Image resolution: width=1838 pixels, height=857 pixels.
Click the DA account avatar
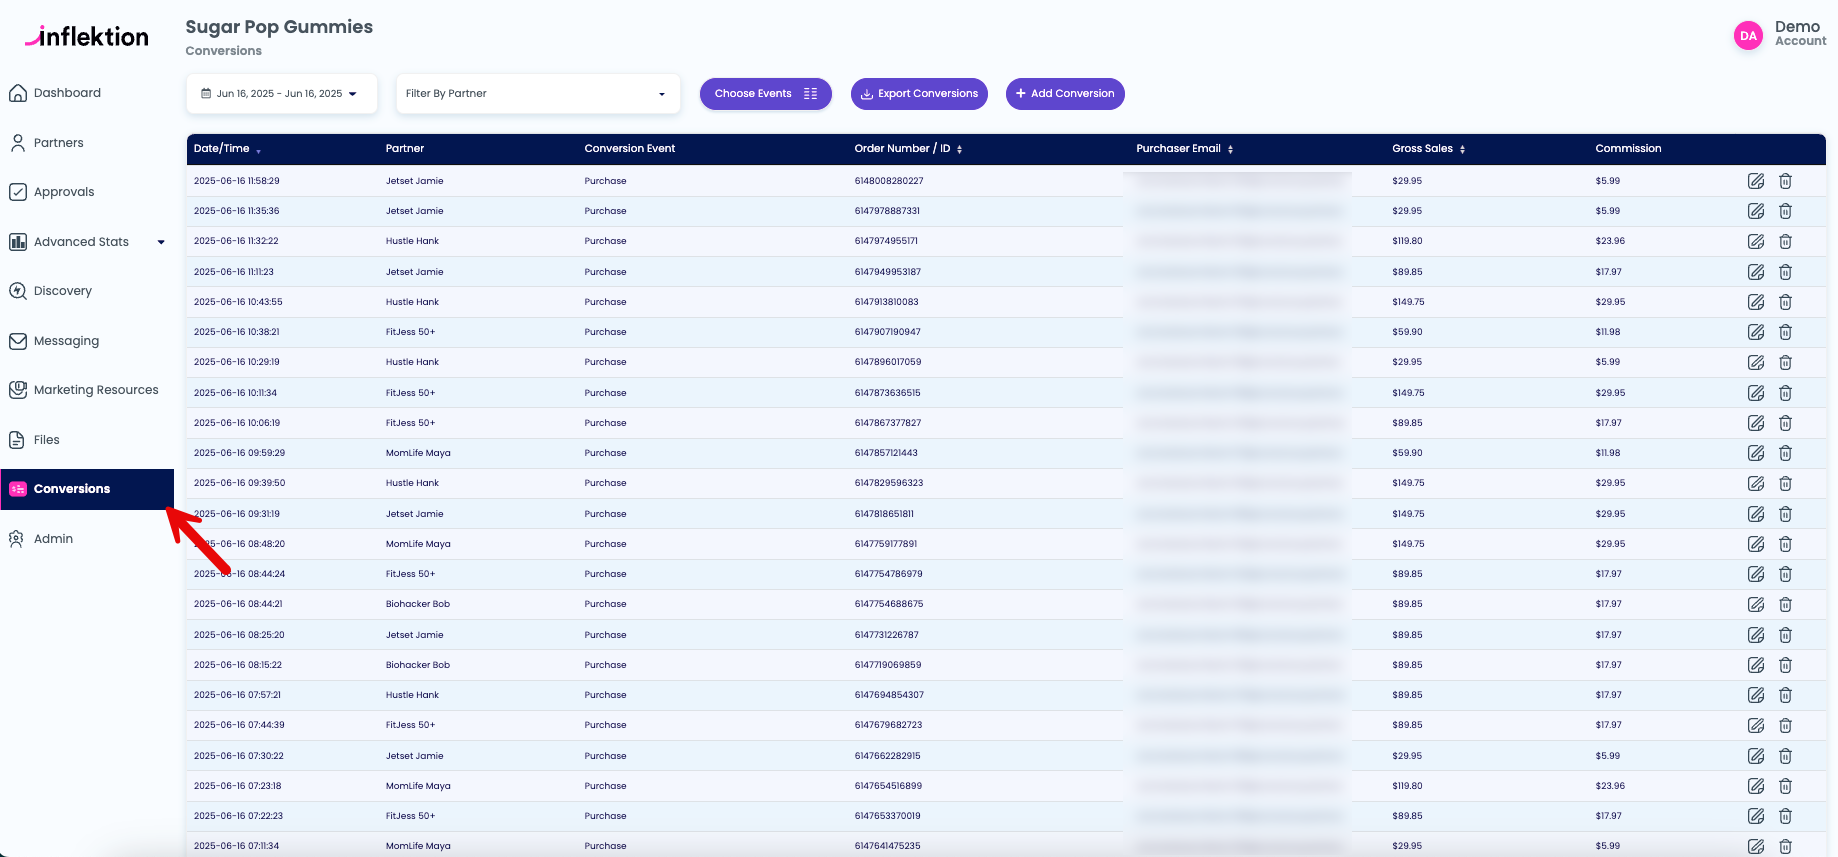[x=1748, y=35]
